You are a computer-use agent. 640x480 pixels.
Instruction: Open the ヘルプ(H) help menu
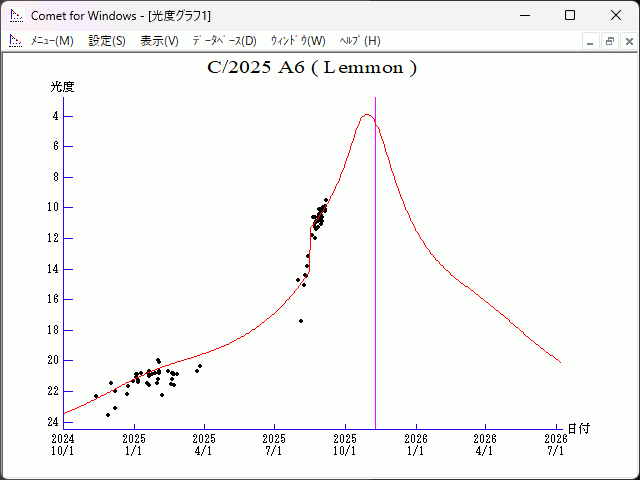[360, 41]
